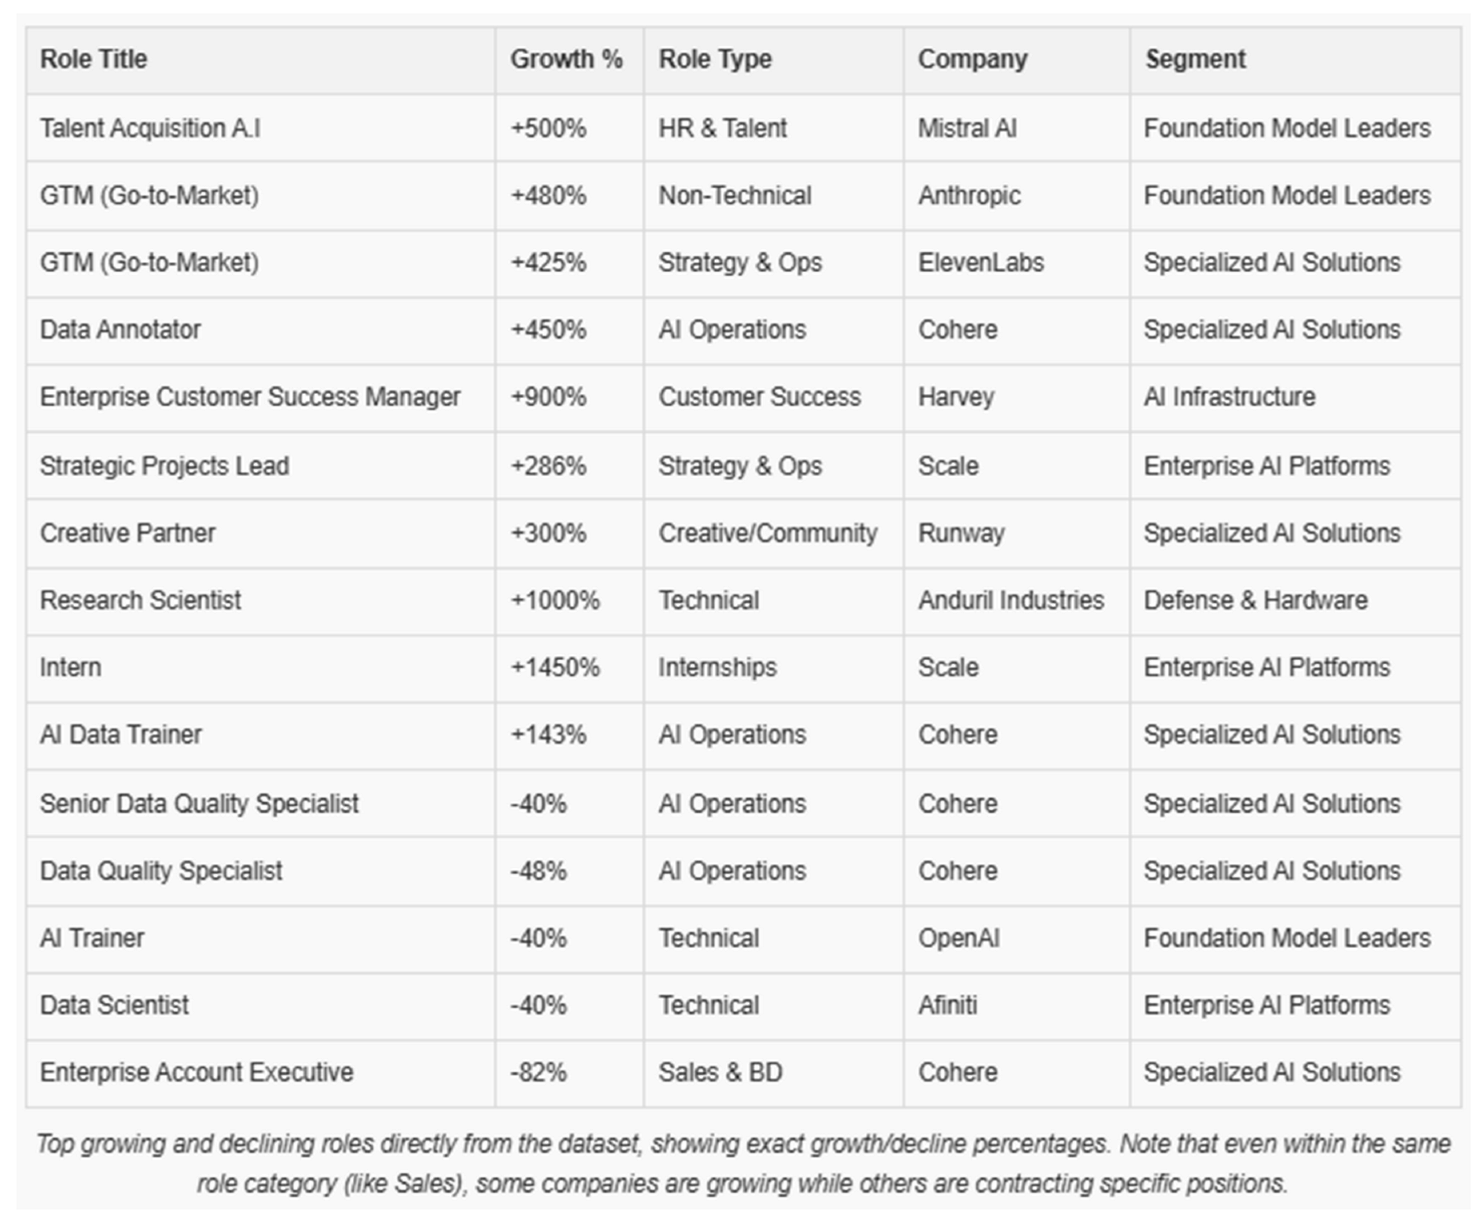This screenshot has height=1220, width=1482.
Task: Select the ElevenLabs company cell
Action: click(980, 262)
